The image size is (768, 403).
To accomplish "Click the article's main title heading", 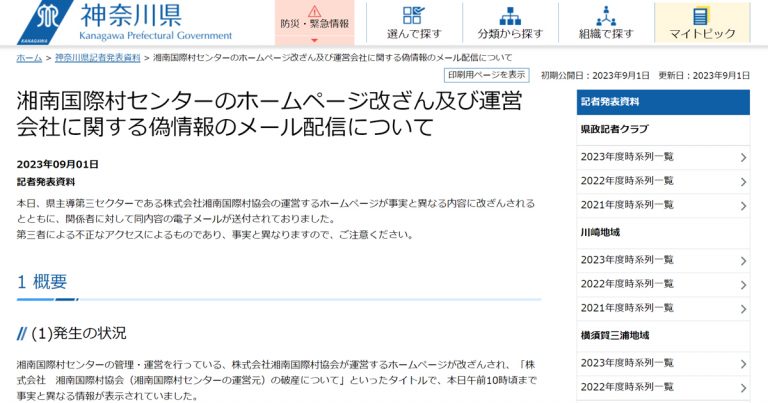I will click(268, 114).
